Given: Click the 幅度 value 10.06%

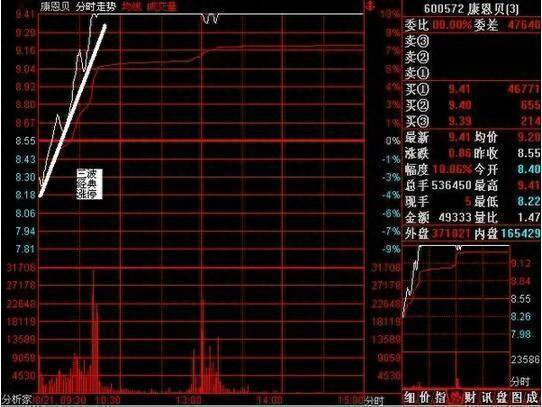Looking at the screenshot, I should coord(452,169).
